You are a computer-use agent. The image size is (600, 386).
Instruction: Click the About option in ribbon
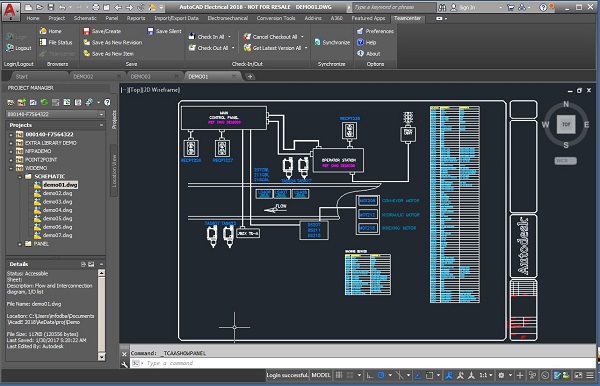[368, 54]
